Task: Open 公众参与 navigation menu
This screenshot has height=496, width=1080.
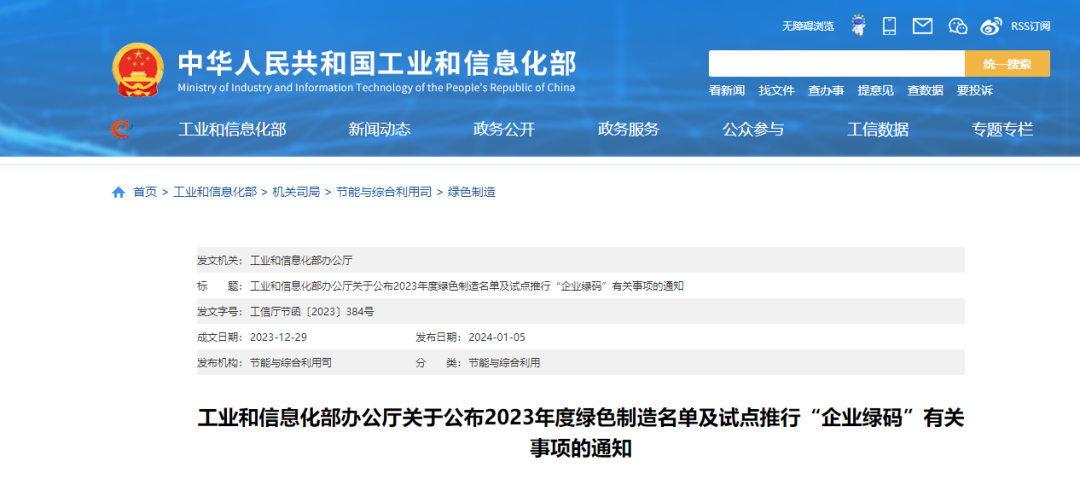Action: 753,129
